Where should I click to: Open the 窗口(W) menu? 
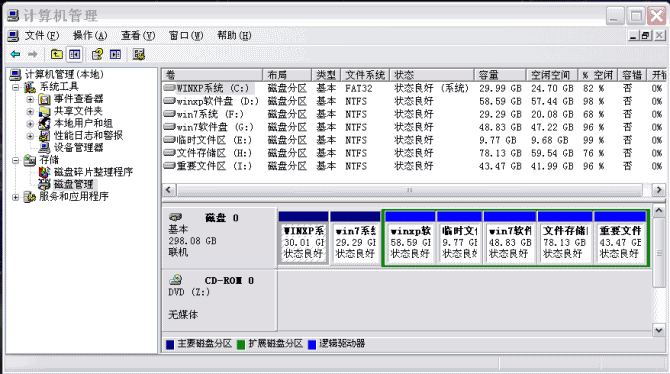pyautogui.click(x=186, y=35)
